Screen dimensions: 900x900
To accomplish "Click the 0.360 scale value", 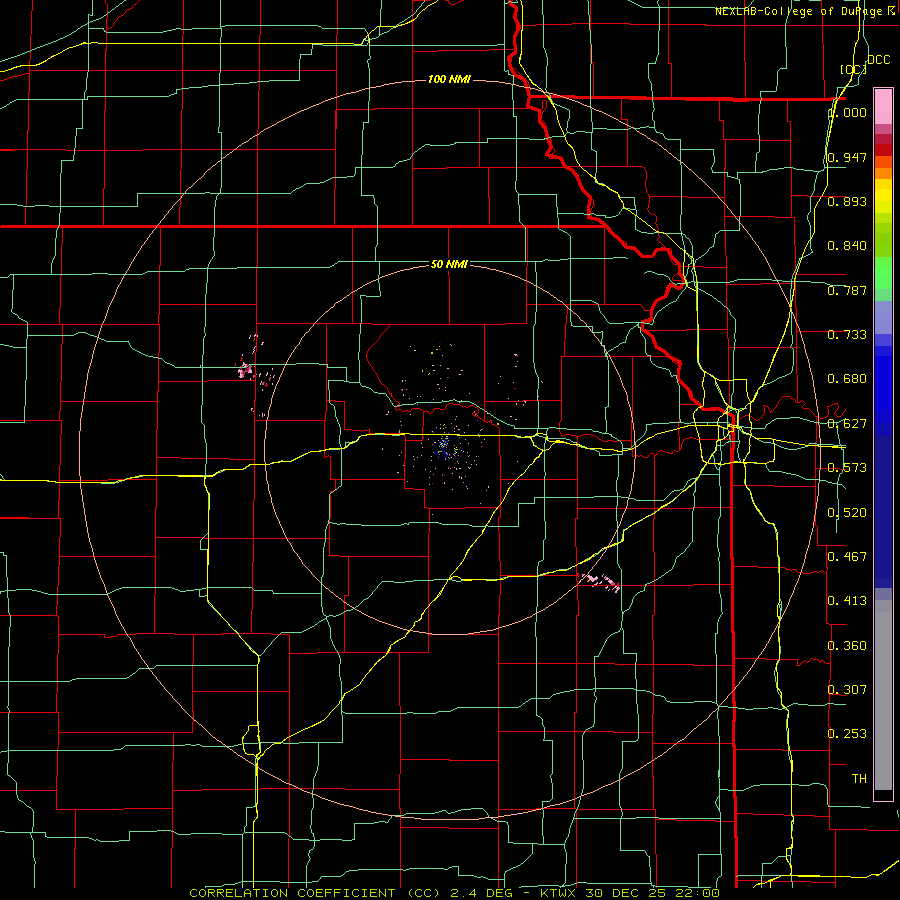I will 847,646.
